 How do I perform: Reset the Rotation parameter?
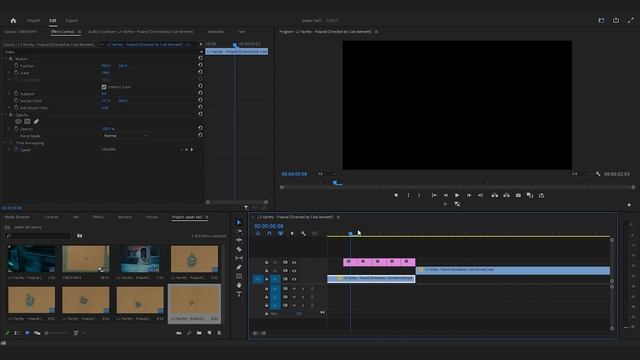coord(200,93)
